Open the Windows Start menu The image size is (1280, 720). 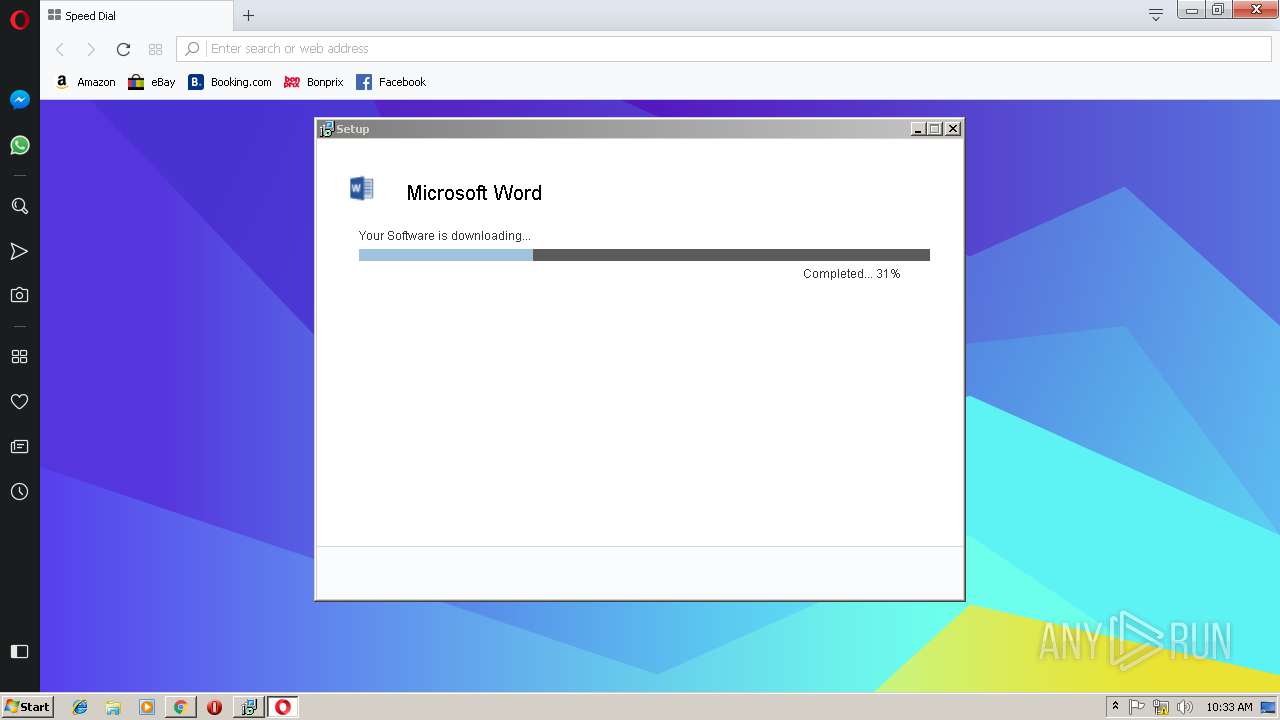[x=27, y=707]
